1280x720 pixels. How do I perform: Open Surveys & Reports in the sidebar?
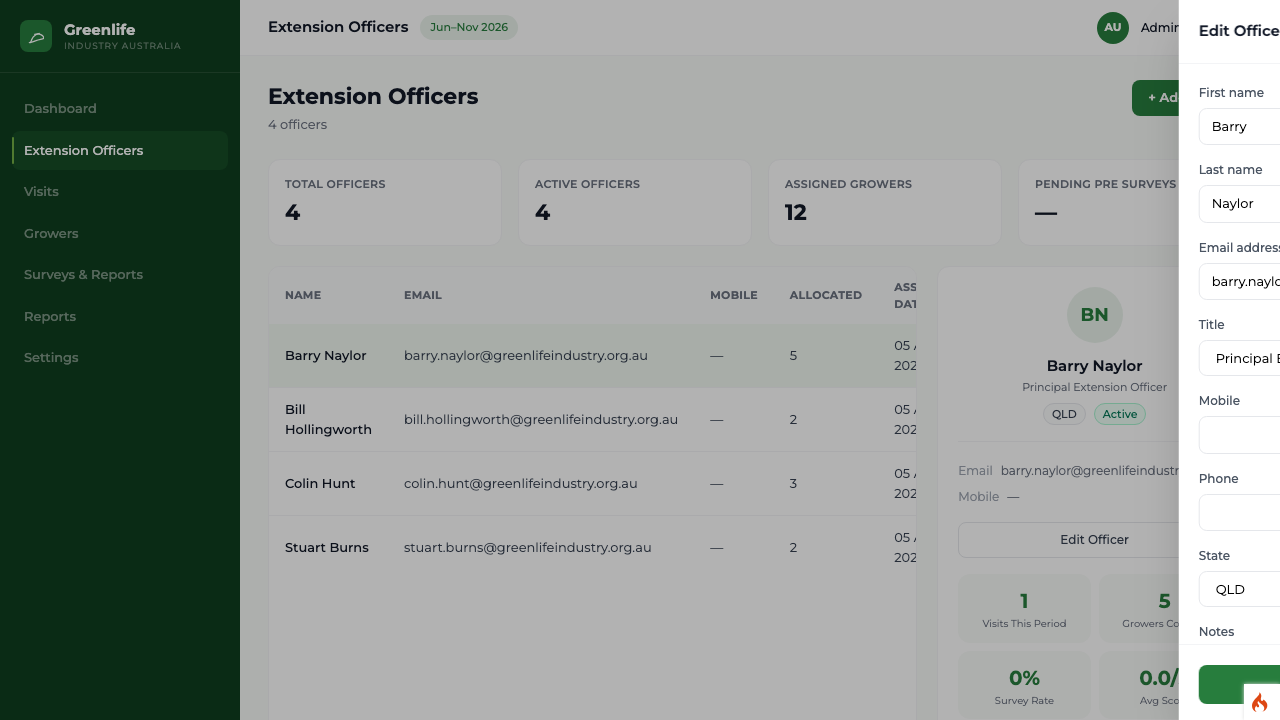pos(120,274)
